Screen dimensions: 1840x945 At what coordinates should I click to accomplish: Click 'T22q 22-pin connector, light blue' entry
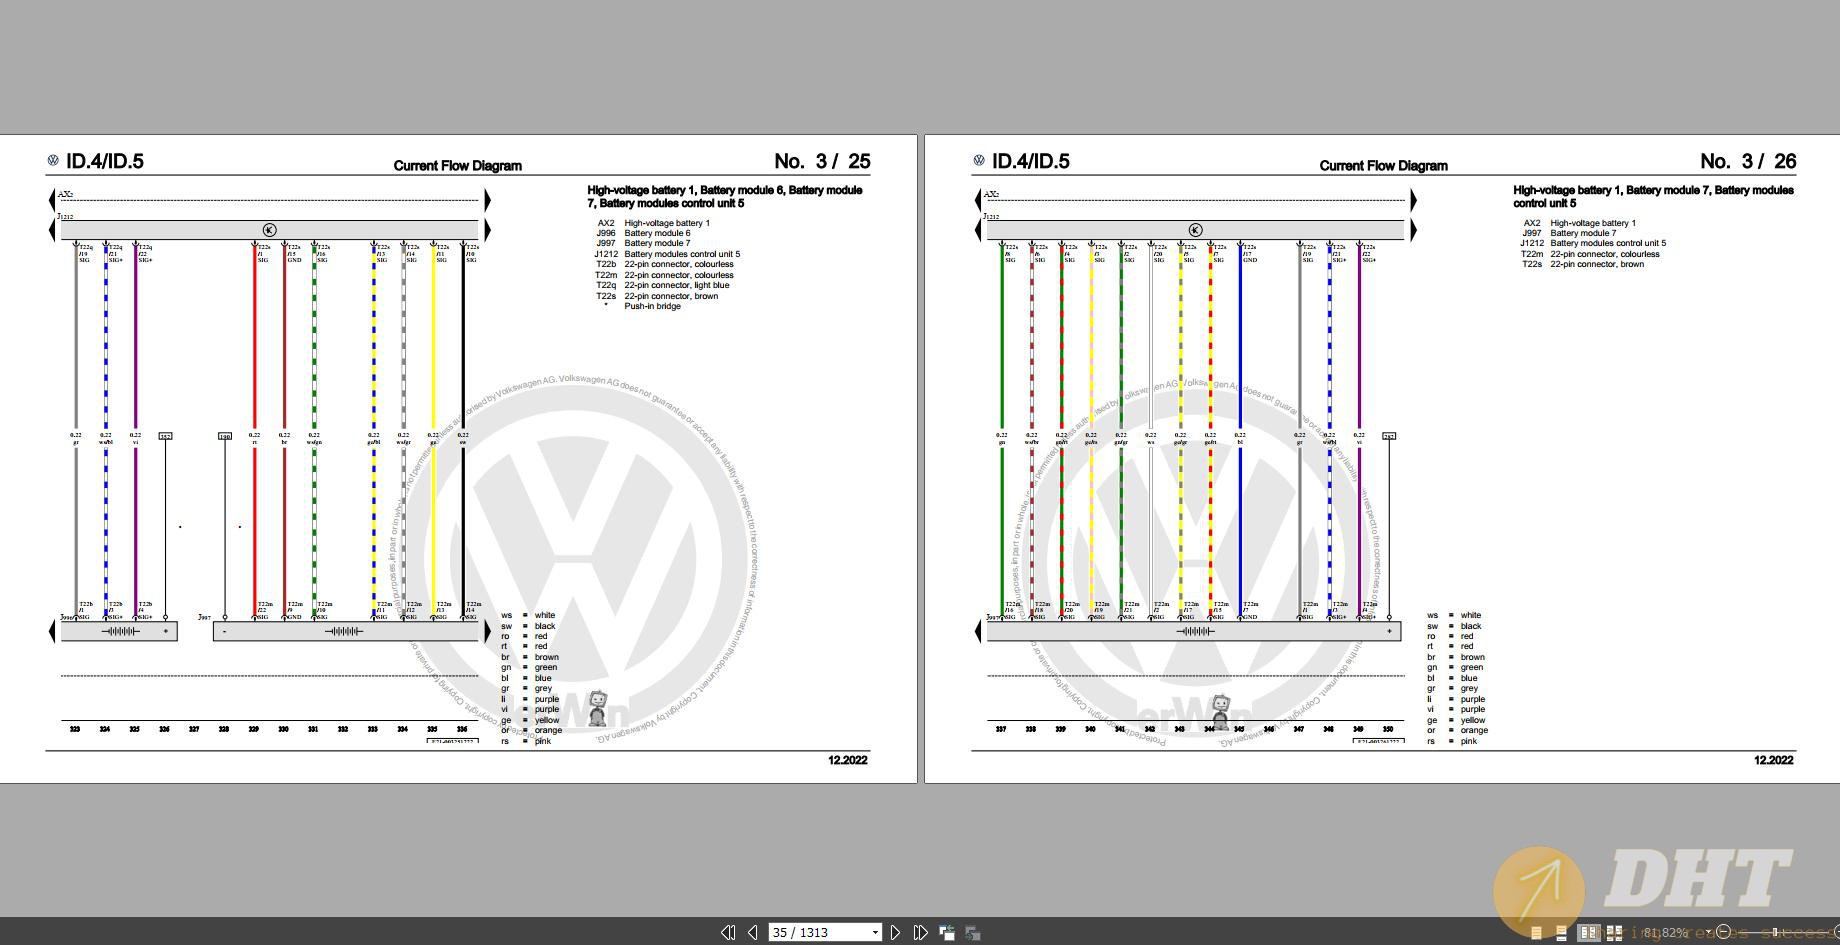[x=662, y=285]
